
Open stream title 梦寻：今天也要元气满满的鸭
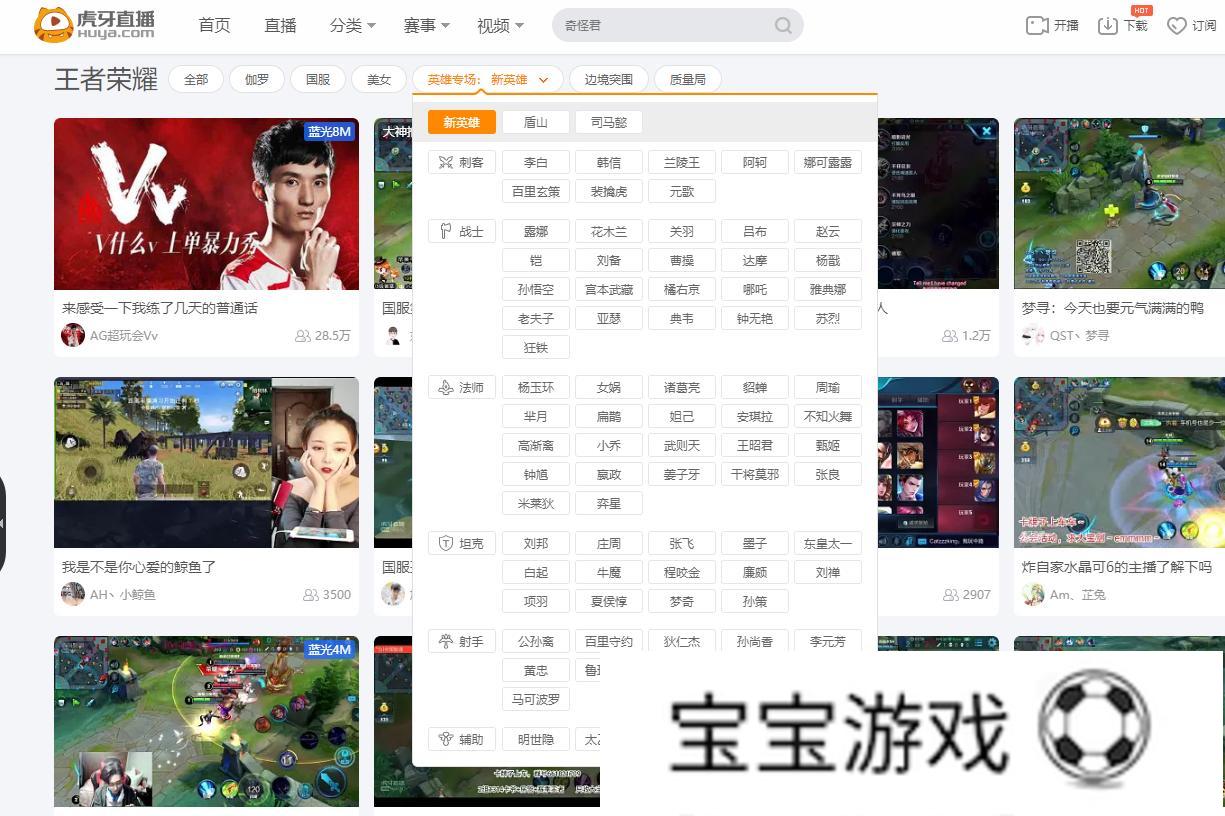click(x=1113, y=308)
